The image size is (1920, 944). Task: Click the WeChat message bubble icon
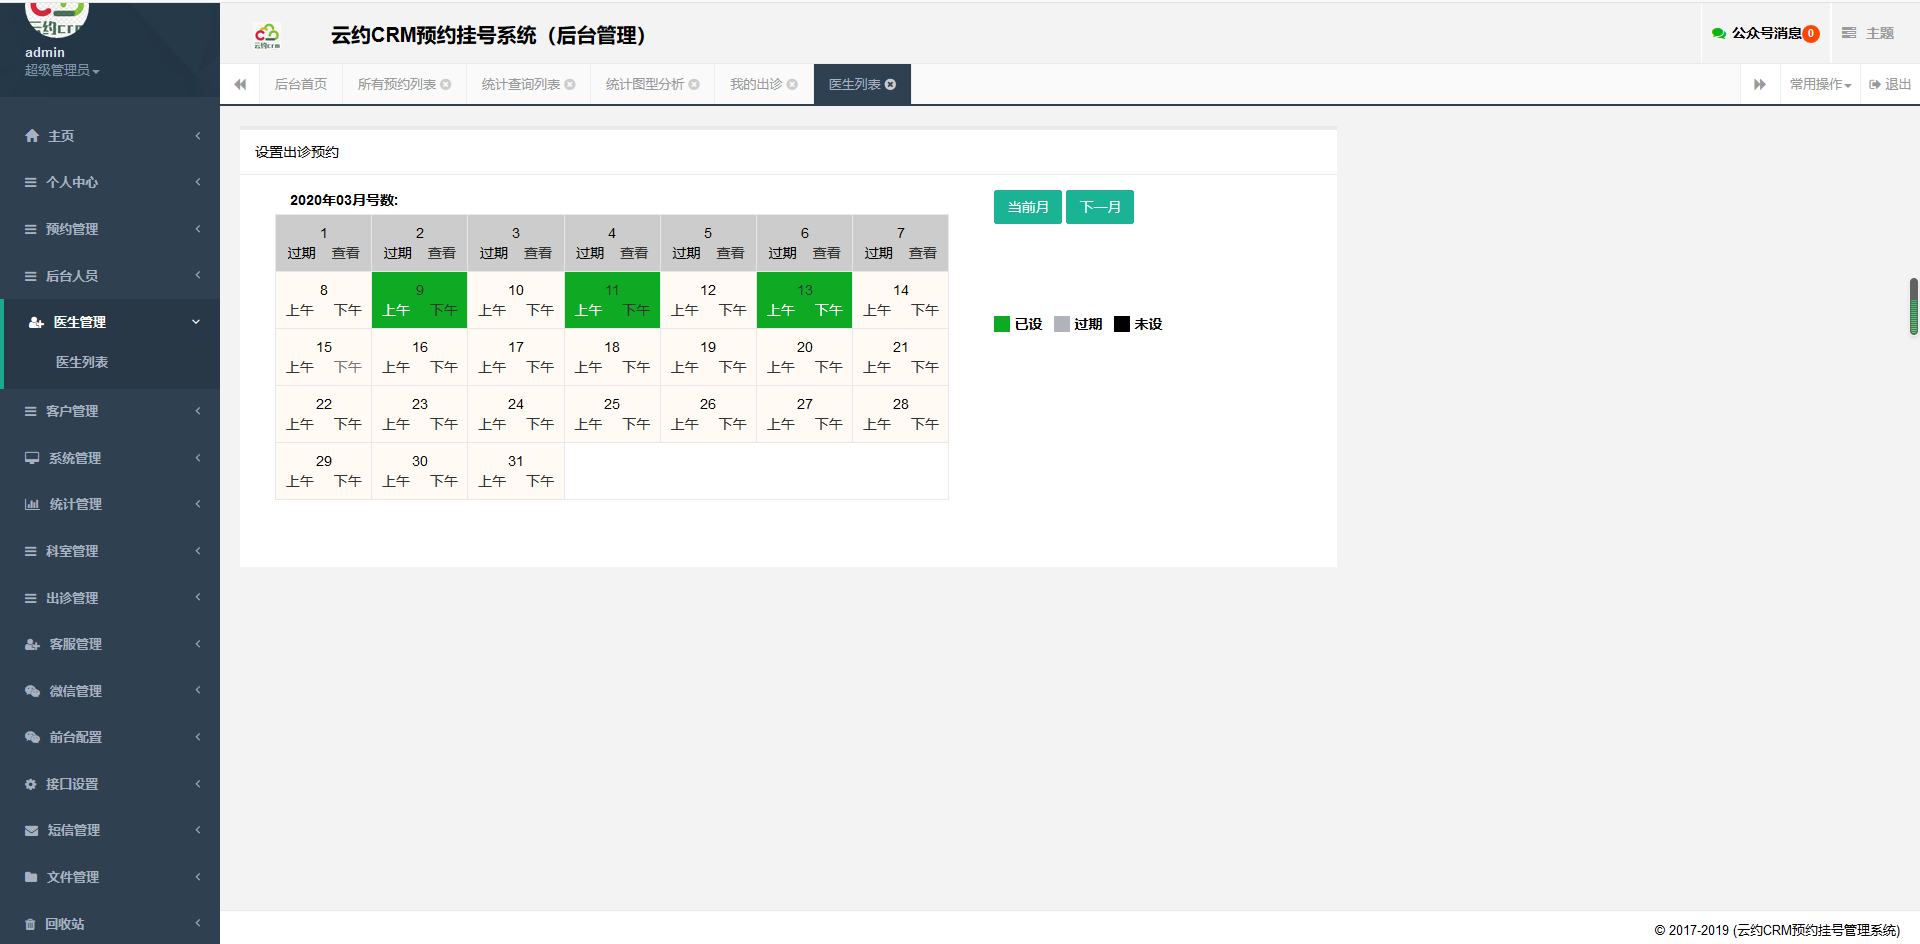1718,34
